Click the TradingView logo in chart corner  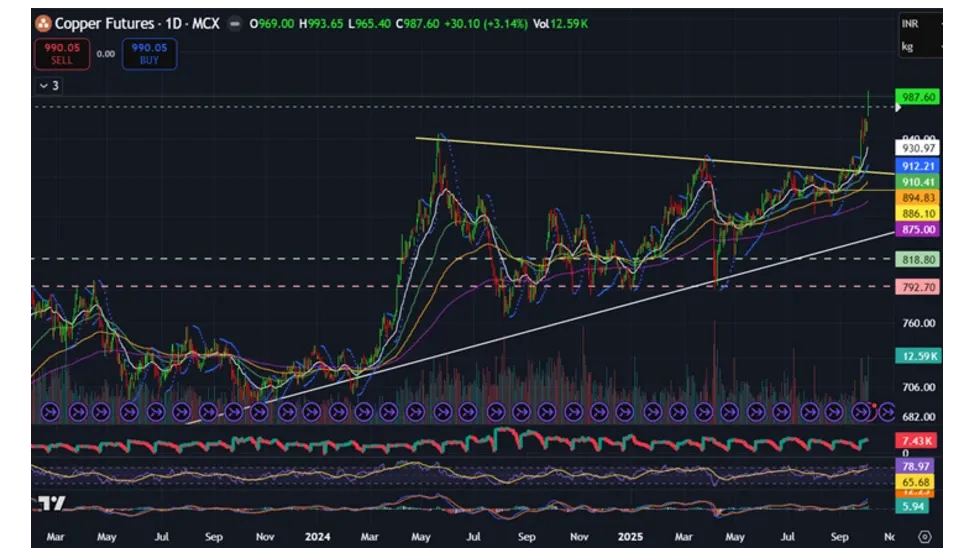(x=51, y=504)
